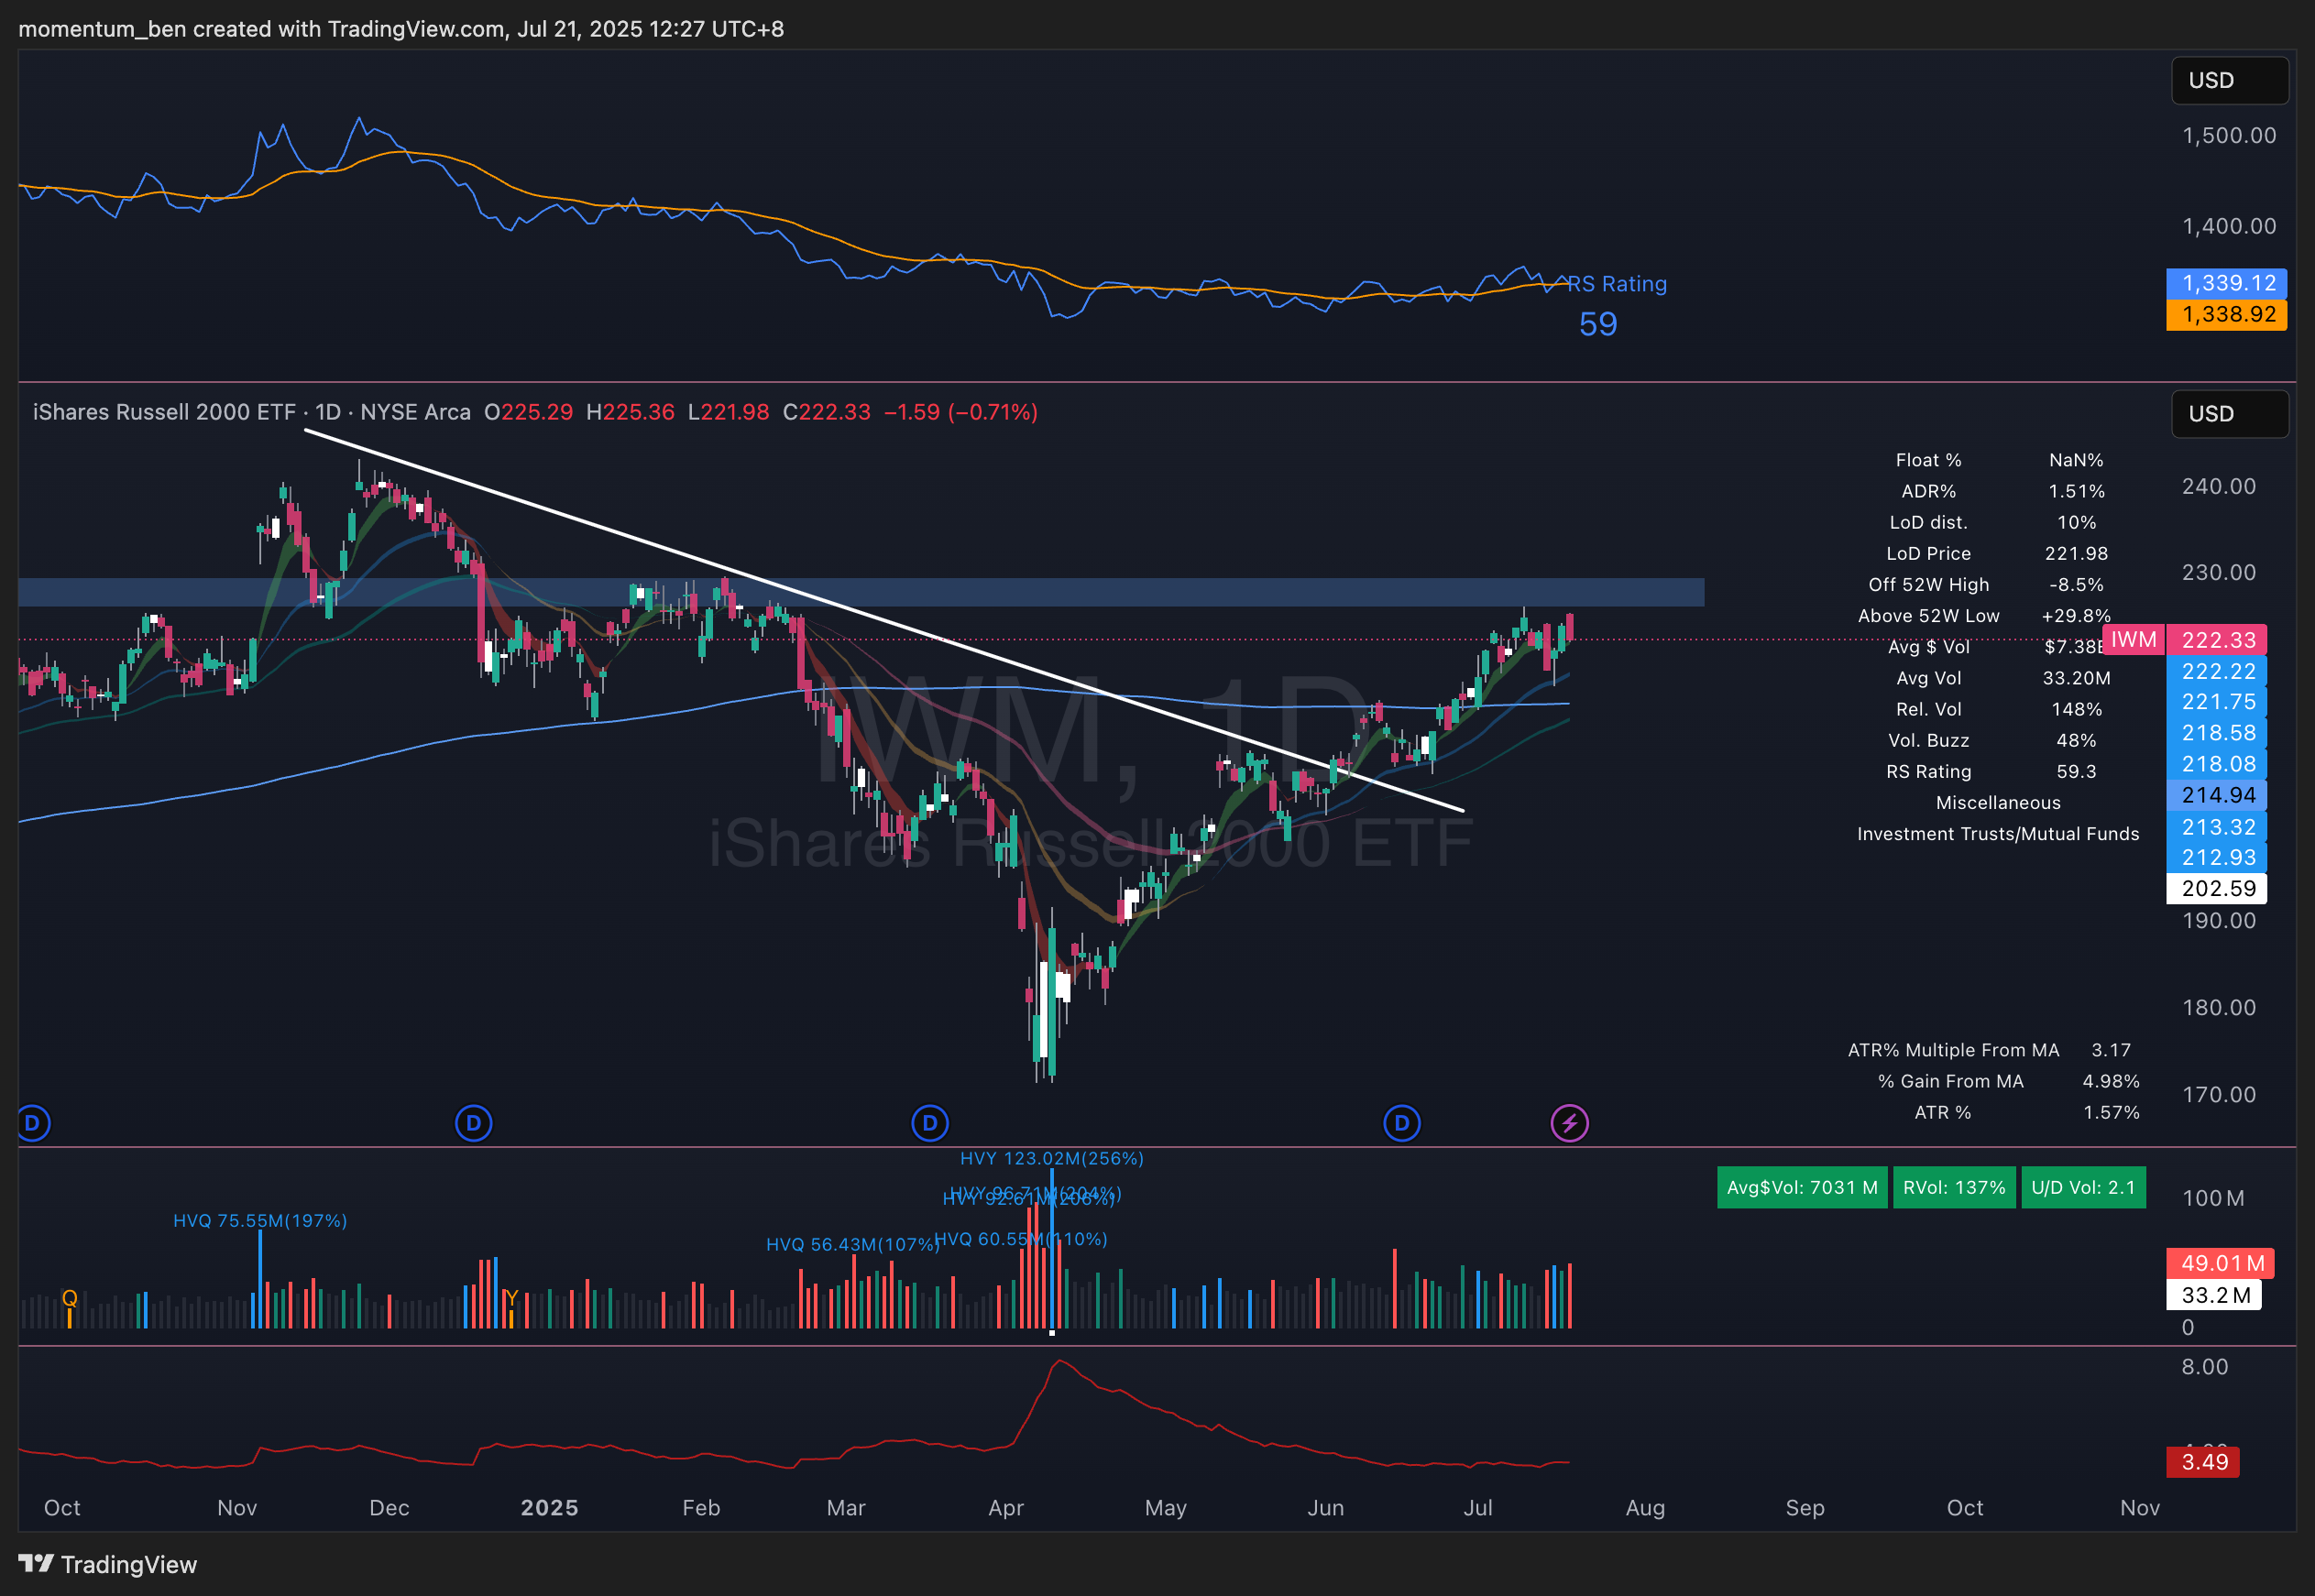Click the orange Q marker in volume pane
This screenshot has width=2315, height=1596.
coord(69,1298)
